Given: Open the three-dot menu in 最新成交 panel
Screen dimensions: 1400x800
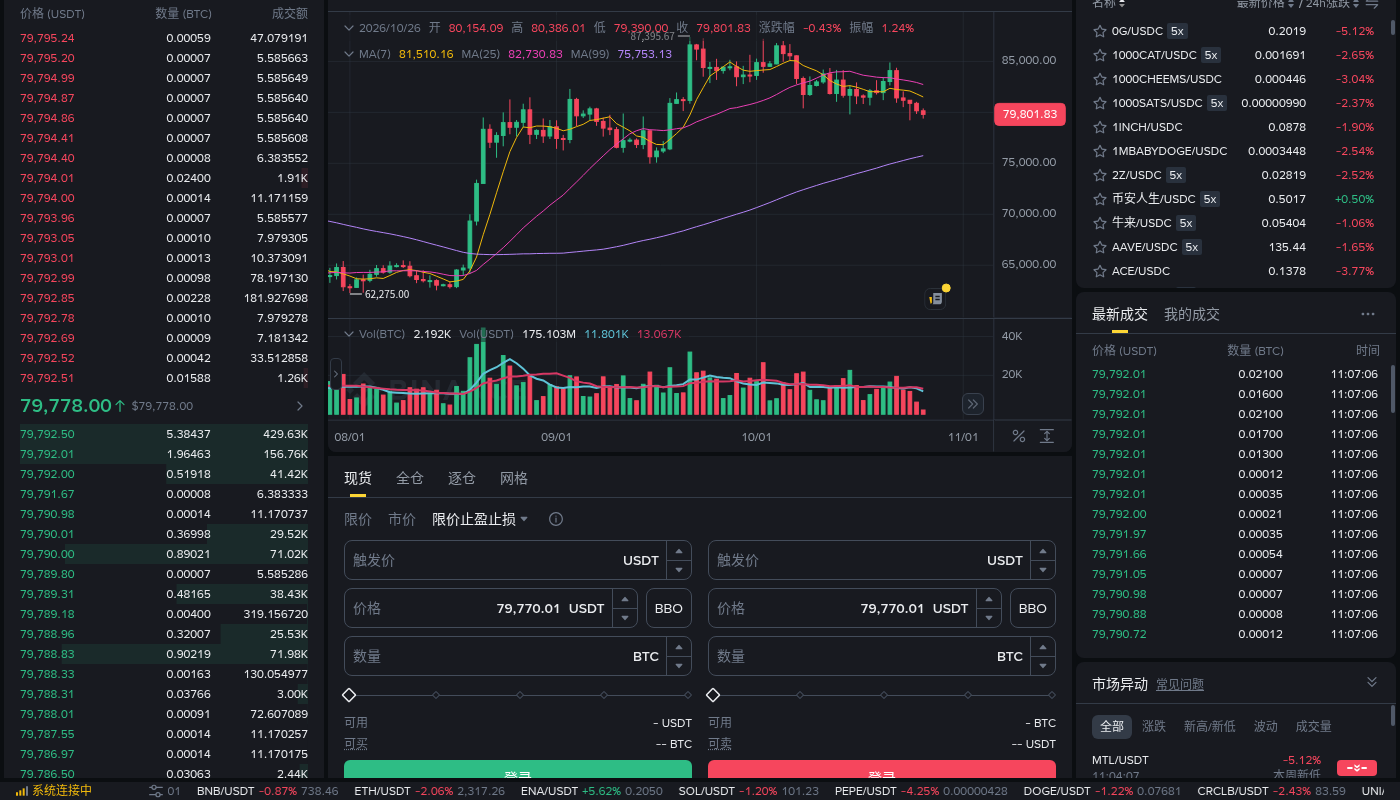Looking at the screenshot, I should [1368, 314].
